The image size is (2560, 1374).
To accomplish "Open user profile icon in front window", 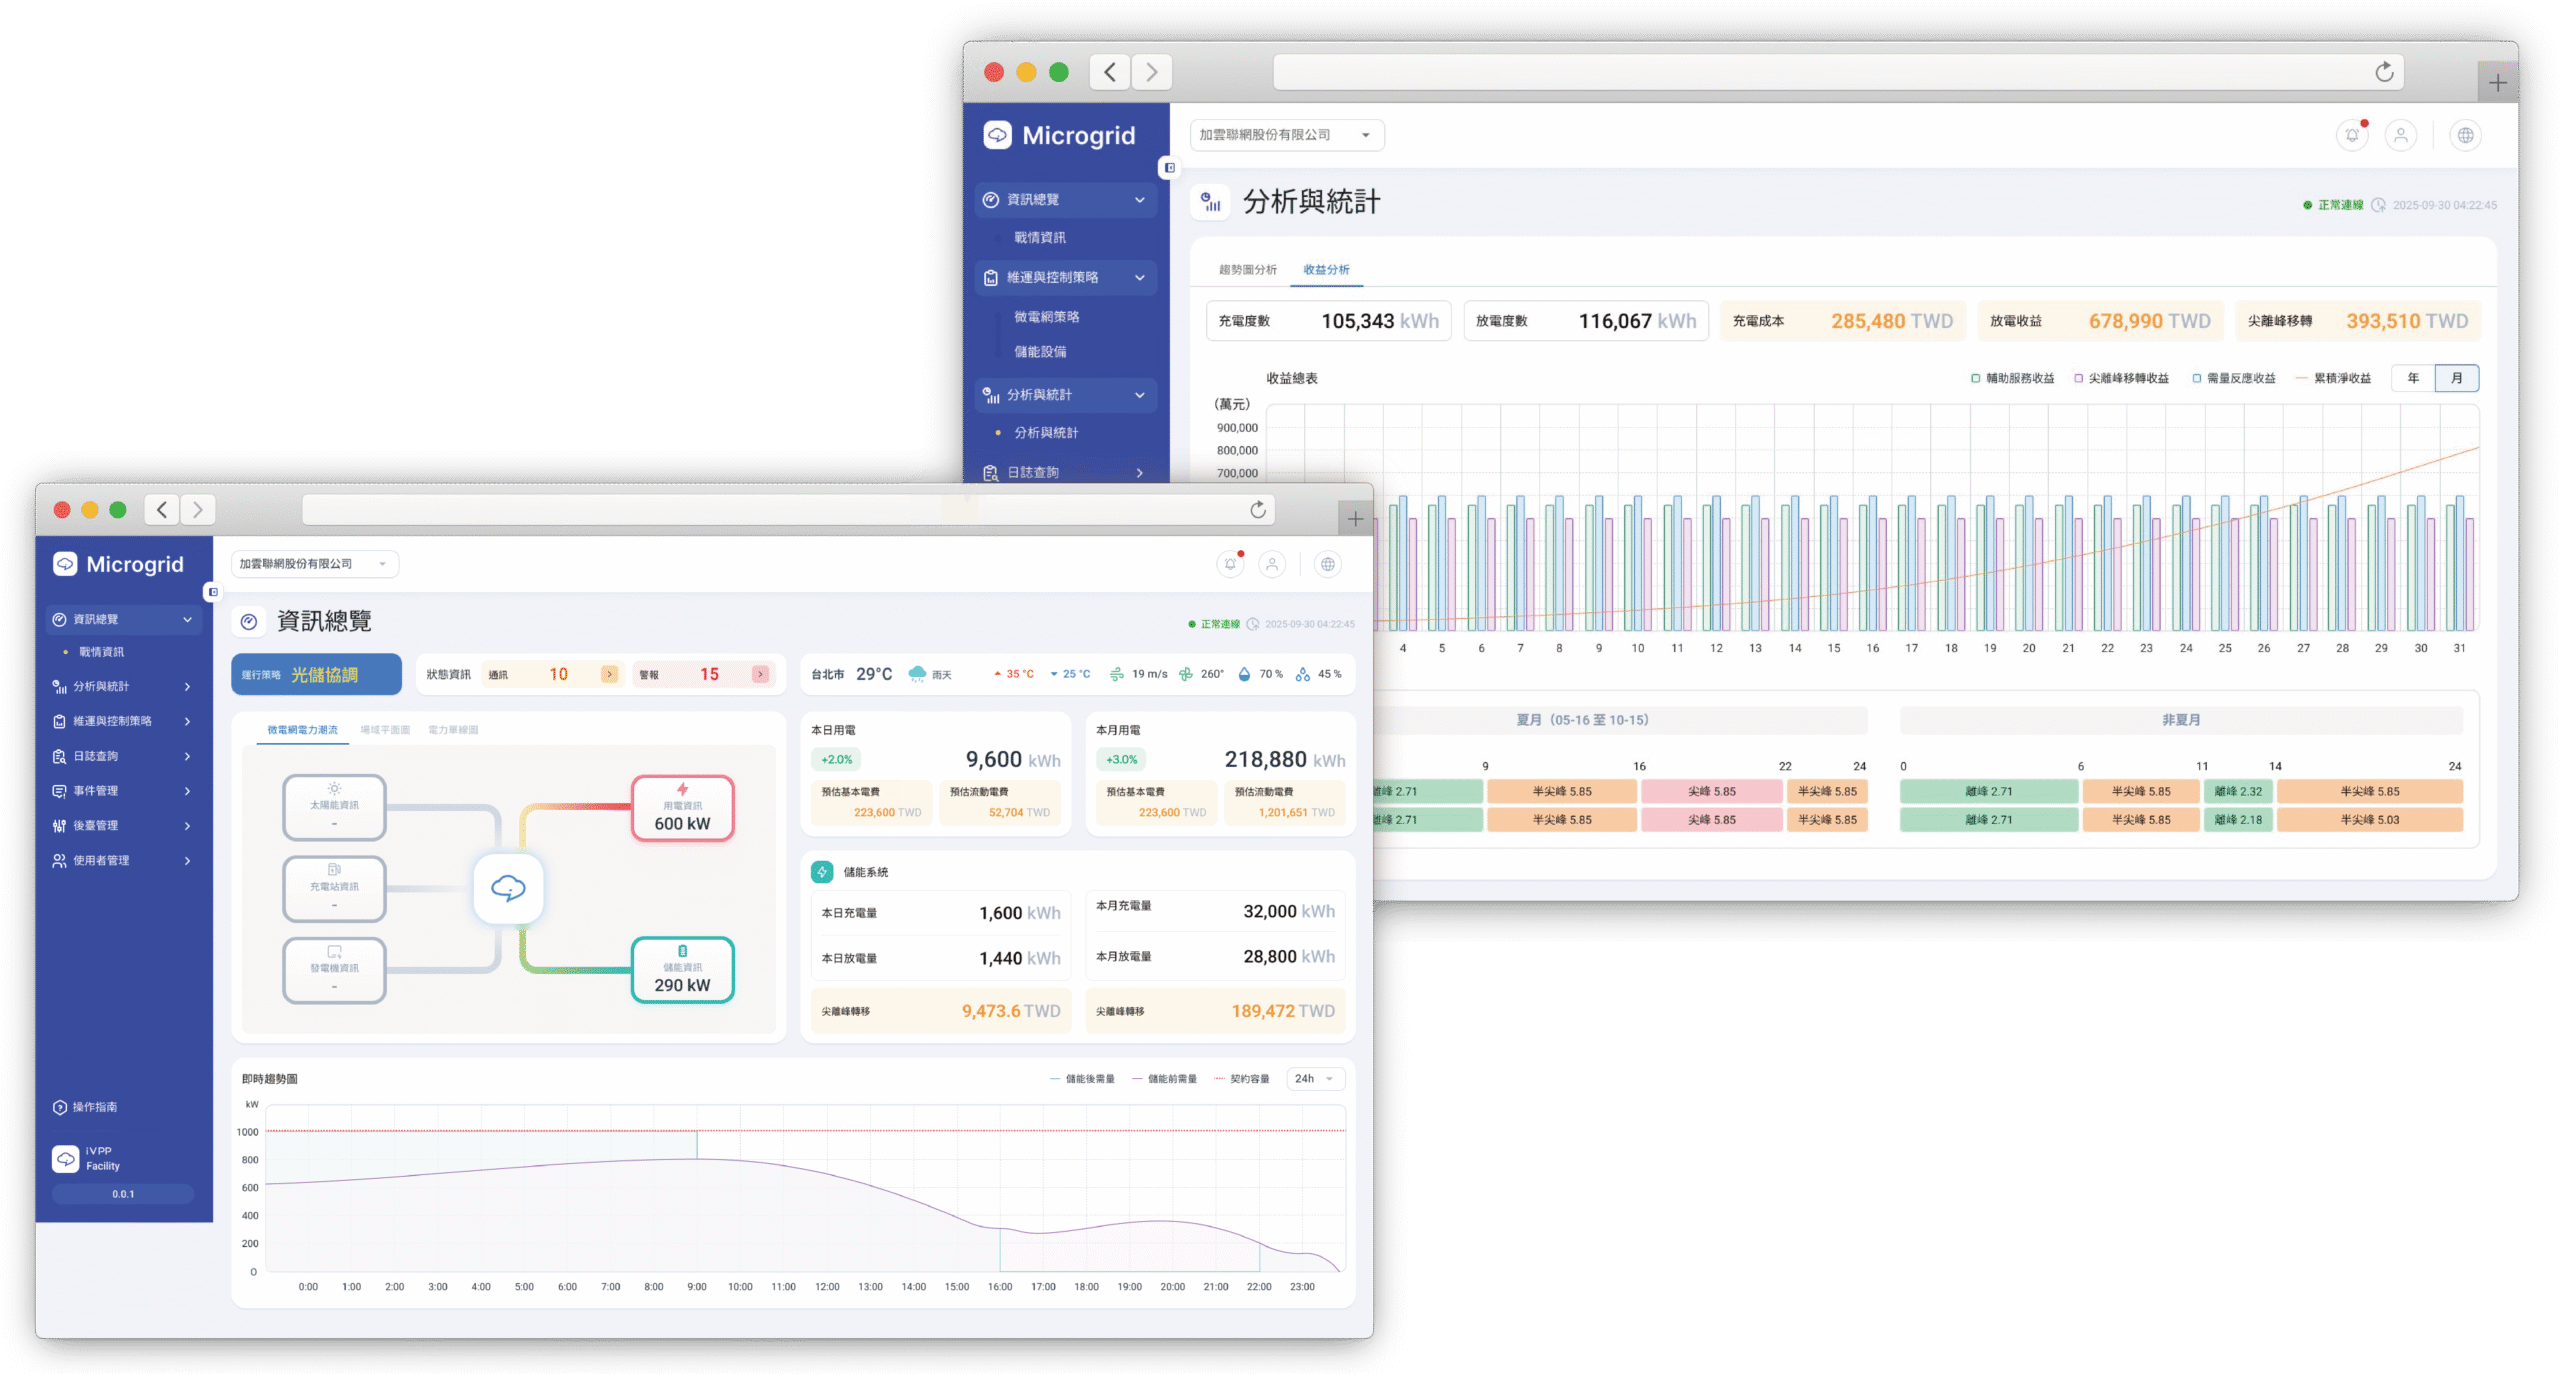I will tap(1272, 564).
